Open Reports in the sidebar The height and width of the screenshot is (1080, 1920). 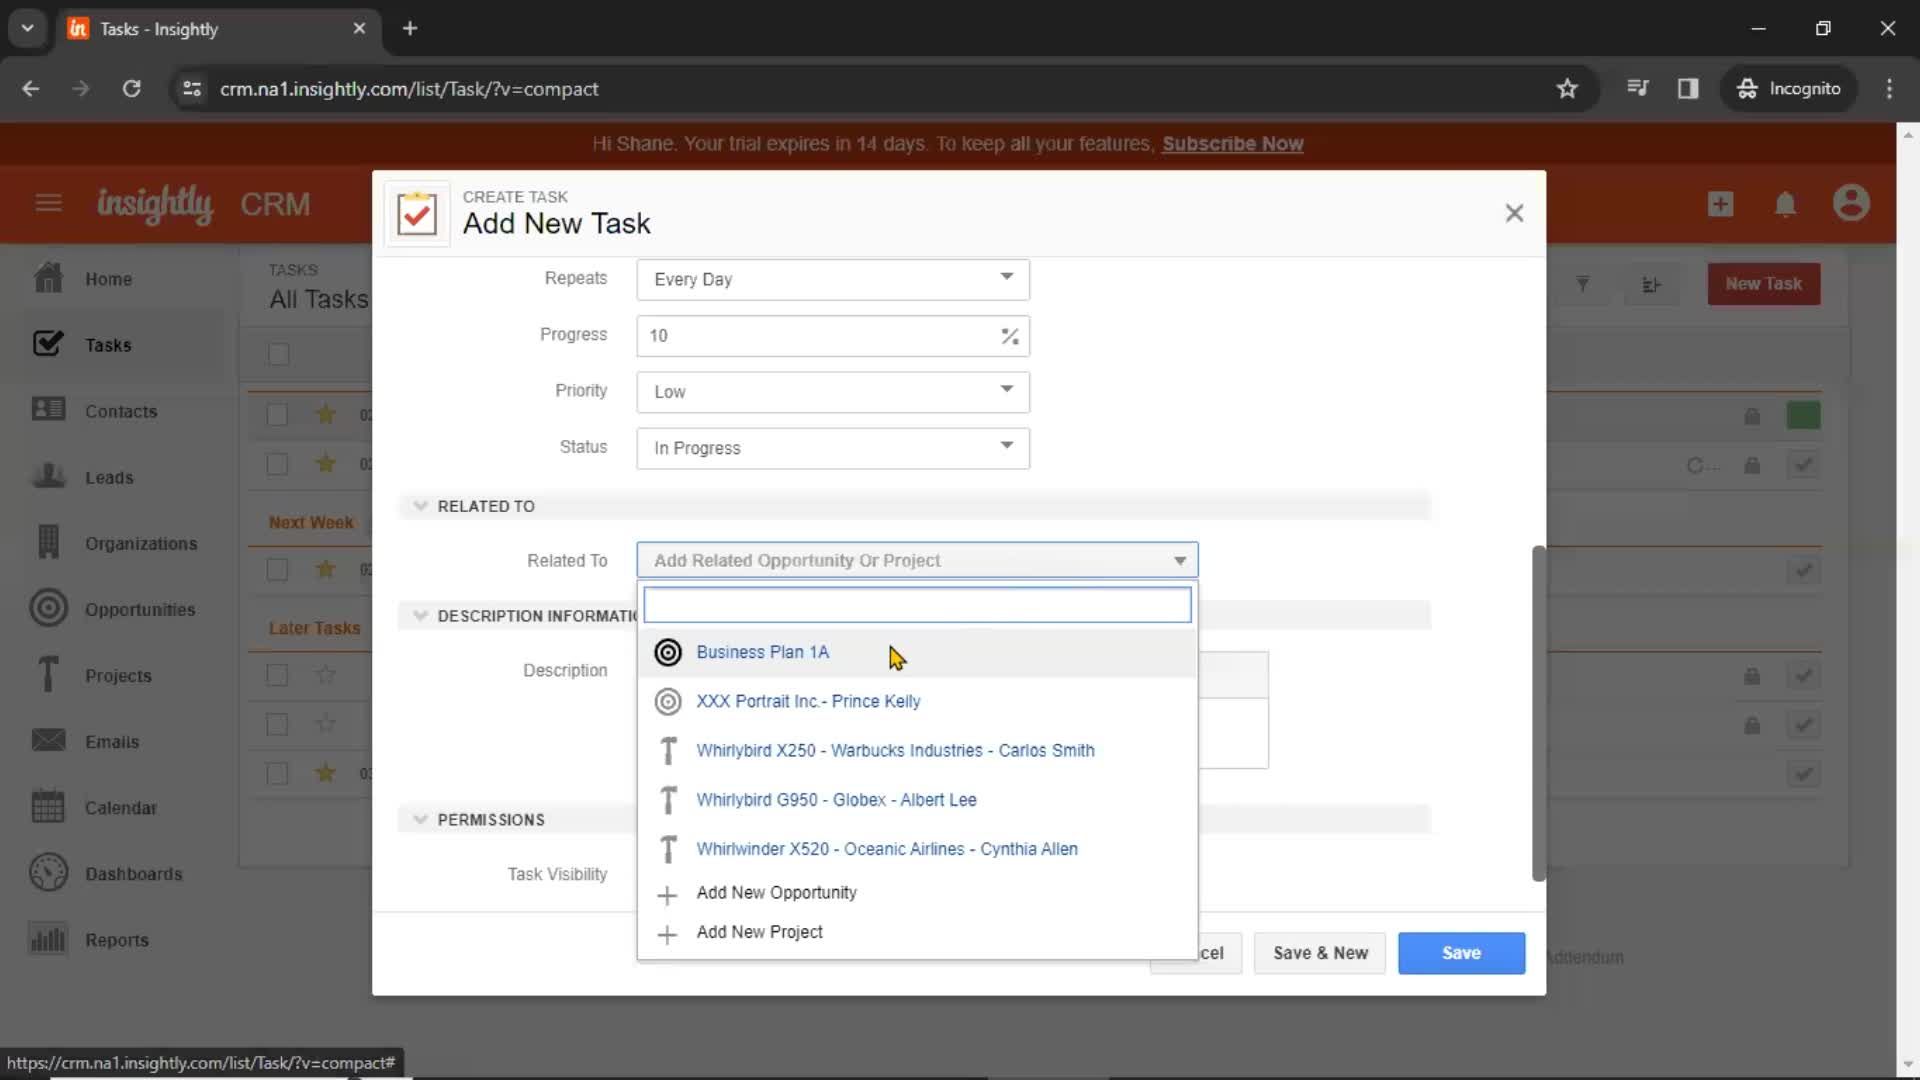(89, 939)
